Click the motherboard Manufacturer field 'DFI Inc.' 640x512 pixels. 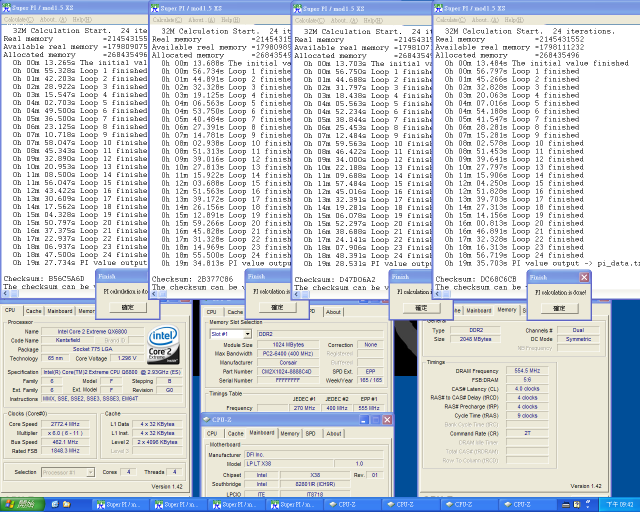314,454
